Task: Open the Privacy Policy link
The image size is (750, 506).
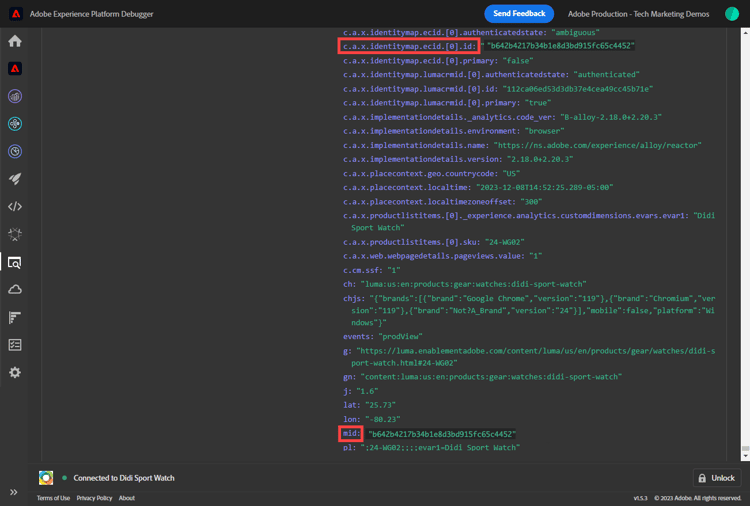Action: [94, 498]
